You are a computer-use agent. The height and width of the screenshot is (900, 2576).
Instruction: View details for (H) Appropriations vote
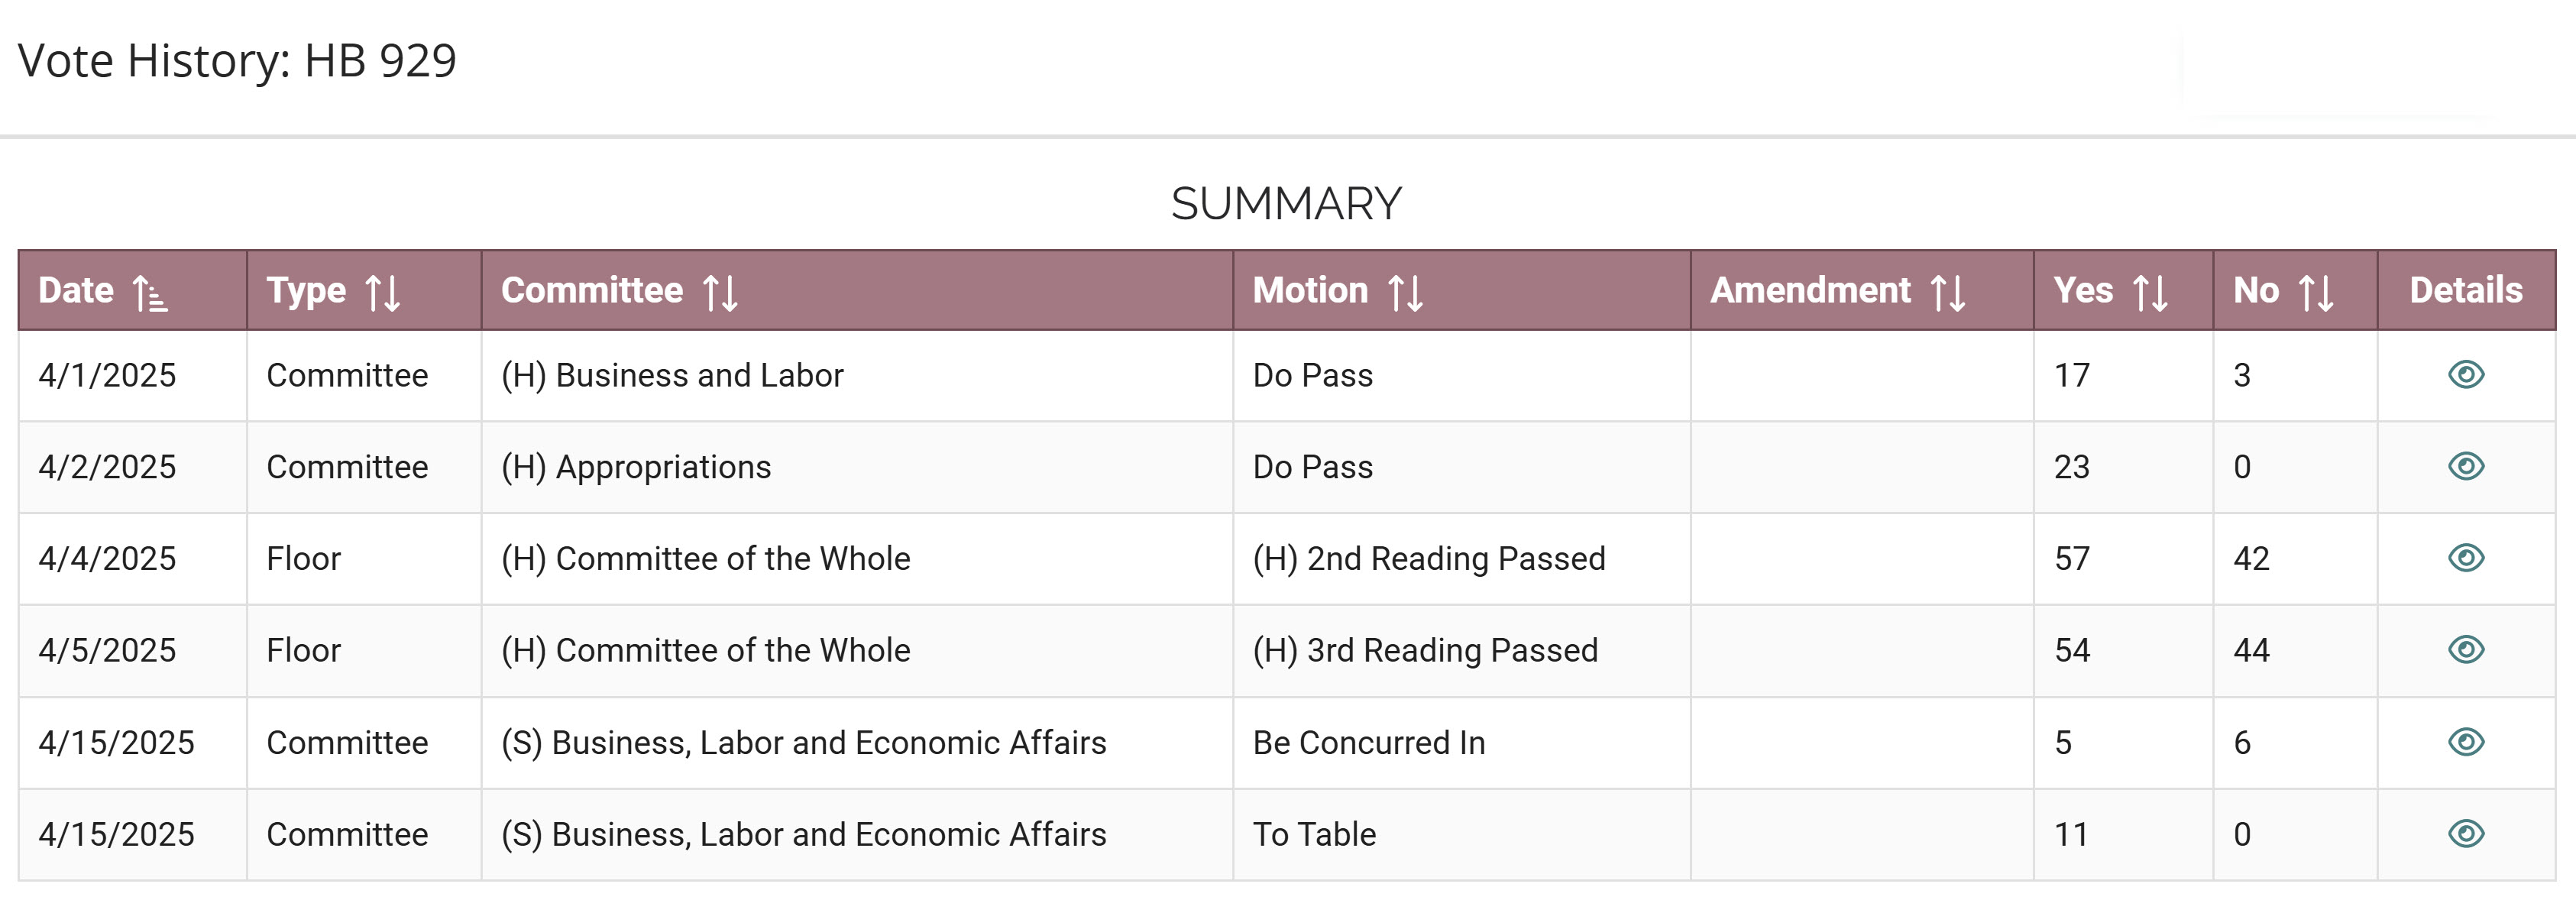click(x=2465, y=467)
